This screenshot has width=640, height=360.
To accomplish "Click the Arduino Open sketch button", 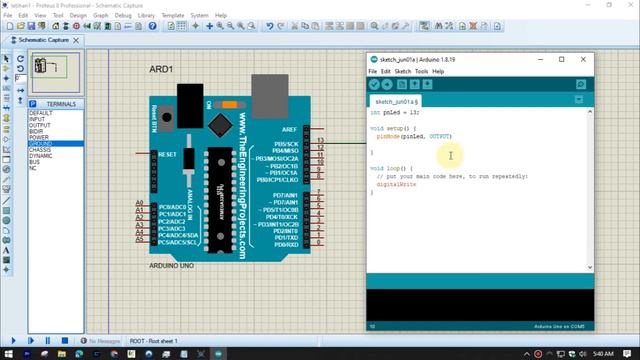I will tap(415, 84).
